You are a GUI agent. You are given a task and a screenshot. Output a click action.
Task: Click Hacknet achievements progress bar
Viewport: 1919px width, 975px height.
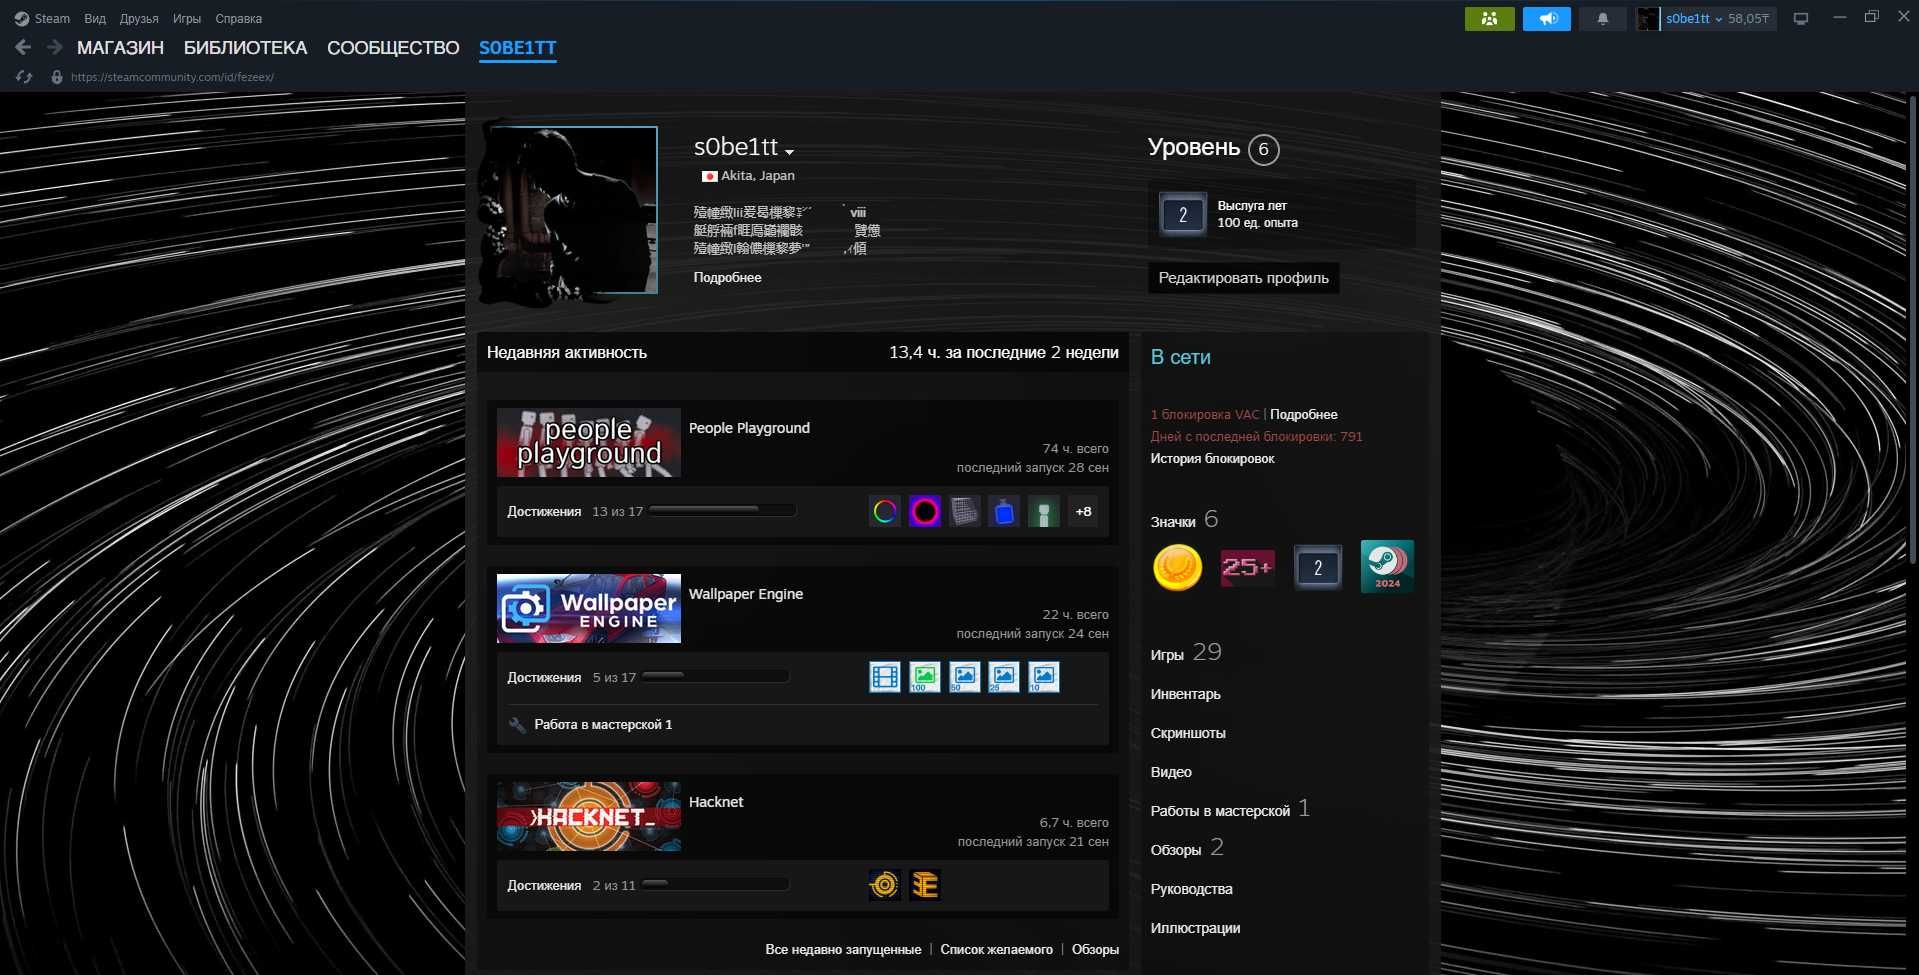[x=715, y=885]
